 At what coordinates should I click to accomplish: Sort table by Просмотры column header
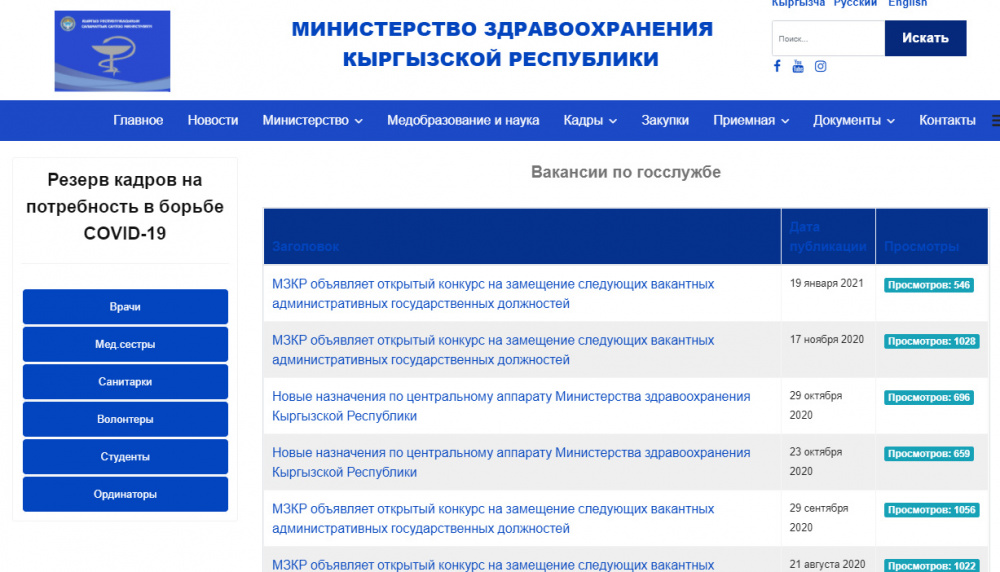[921, 247]
